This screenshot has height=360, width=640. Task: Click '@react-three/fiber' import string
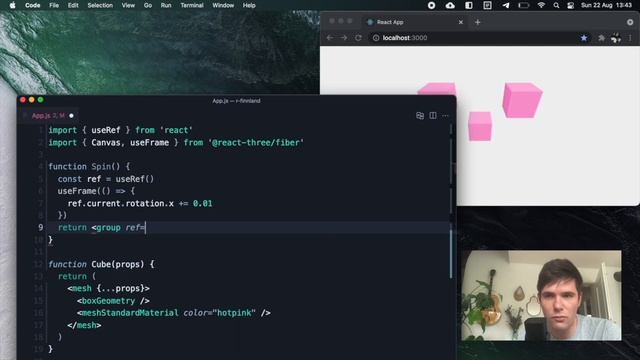click(x=256, y=142)
